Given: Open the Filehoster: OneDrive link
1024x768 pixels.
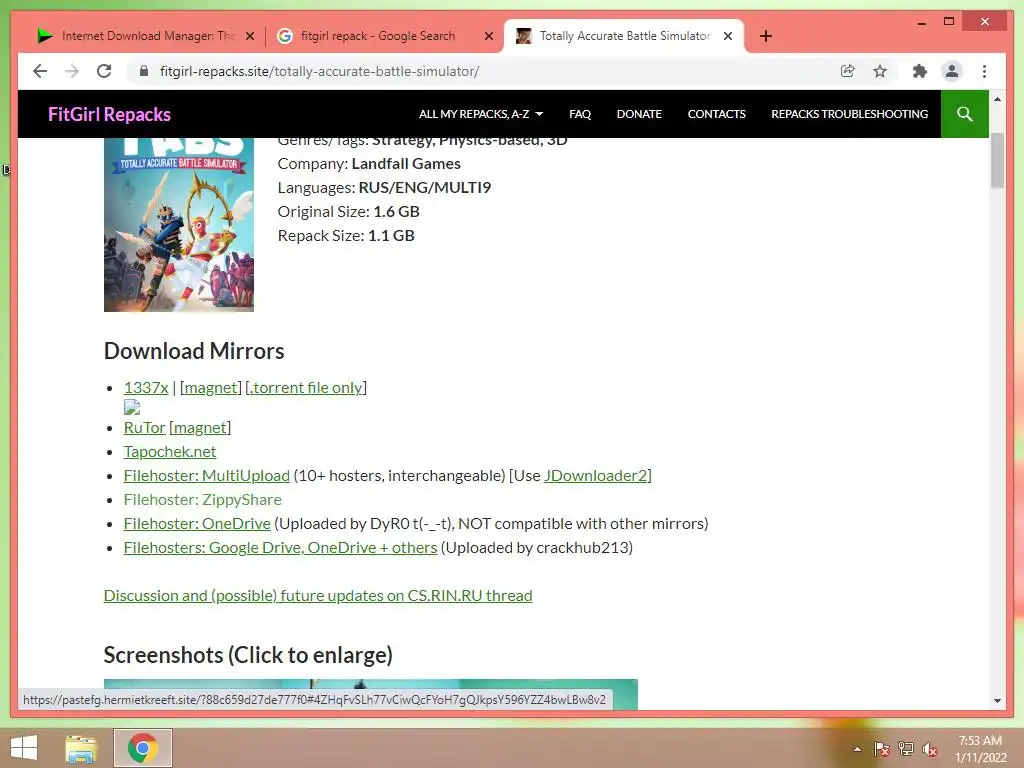Looking at the screenshot, I should 197,524.
